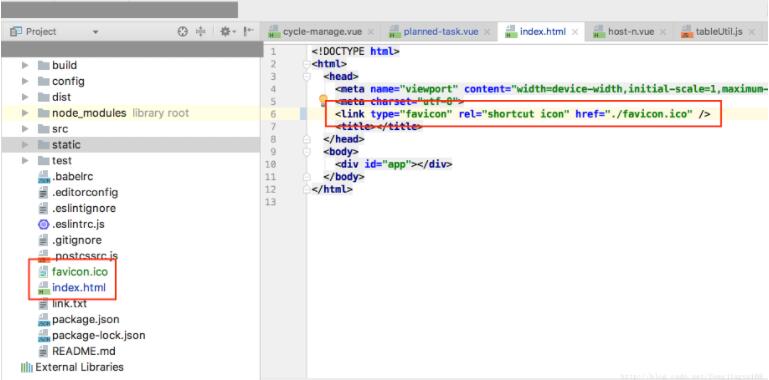The height and width of the screenshot is (380, 769).
Task: Click line number 10 in the gutter
Action: point(270,164)
